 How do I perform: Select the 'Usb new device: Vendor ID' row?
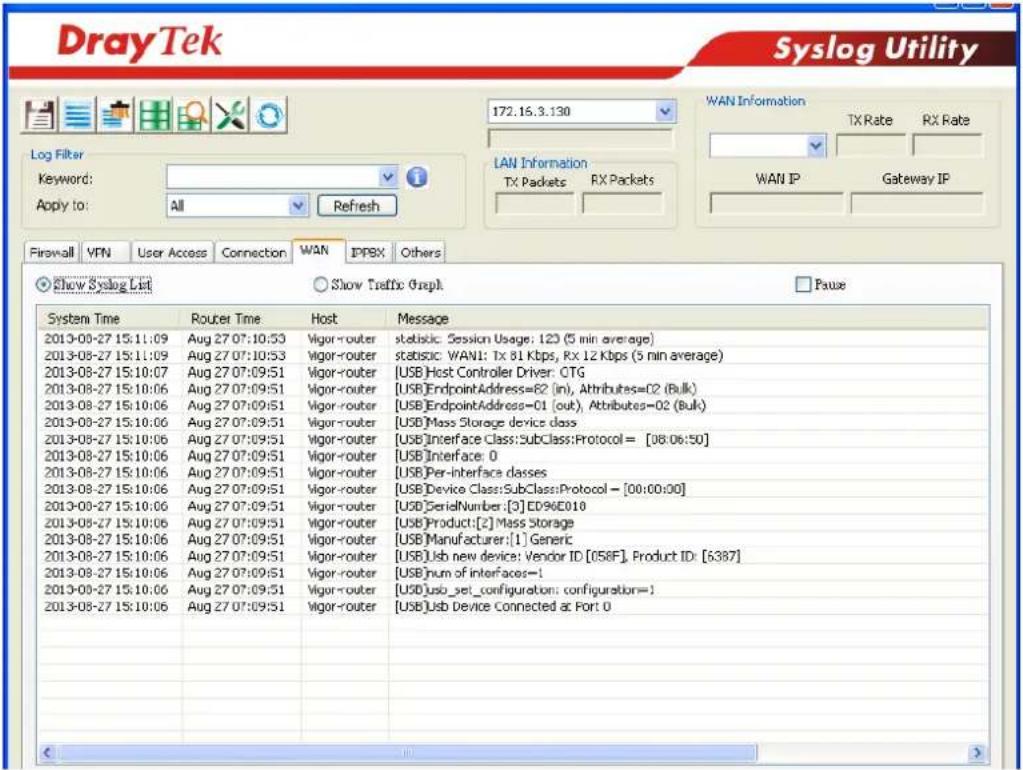tap(513, 557)
